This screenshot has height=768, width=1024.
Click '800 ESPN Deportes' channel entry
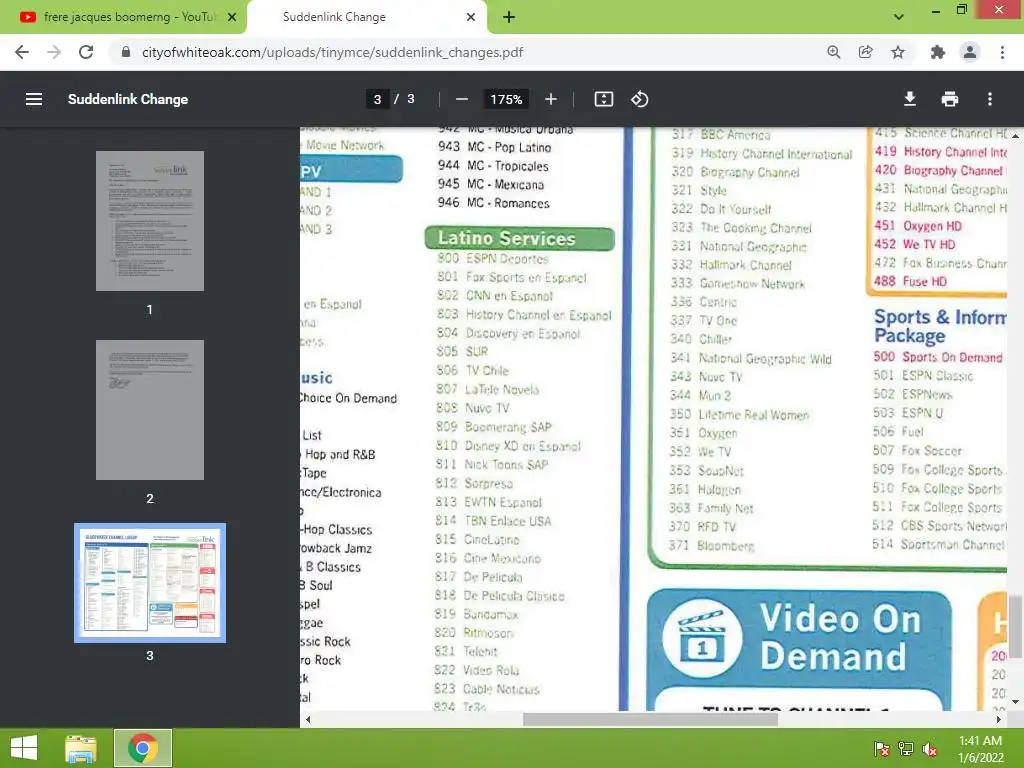[493, 259]
